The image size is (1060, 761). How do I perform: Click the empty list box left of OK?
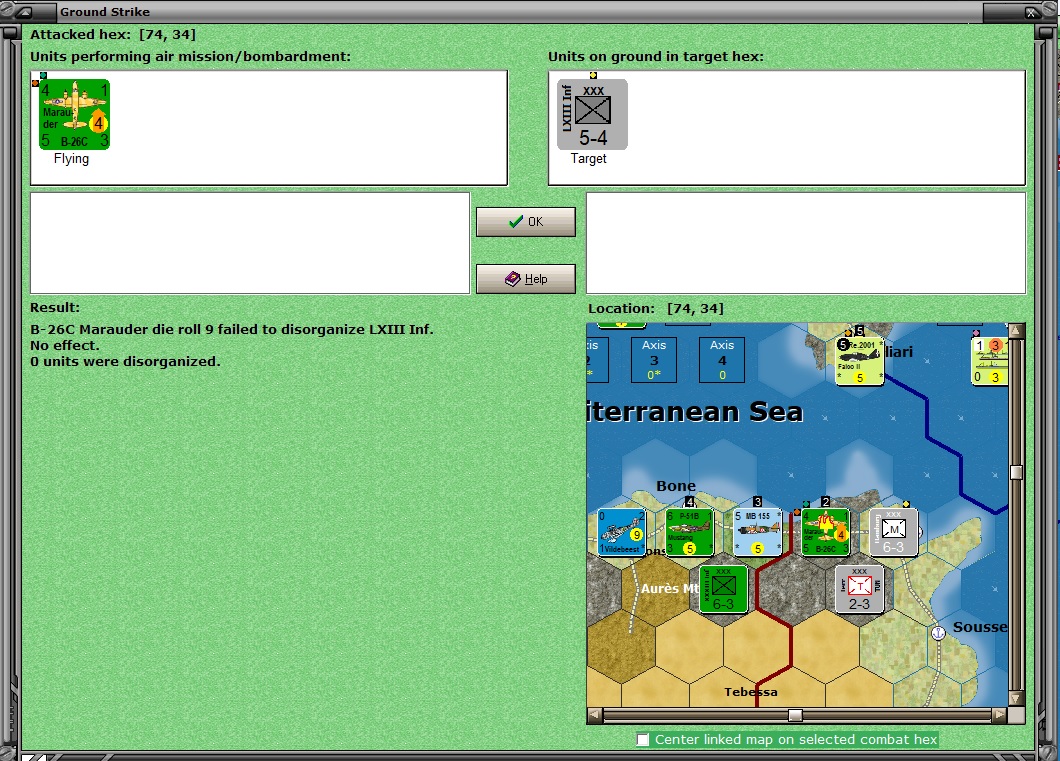(x=250, y=243)
